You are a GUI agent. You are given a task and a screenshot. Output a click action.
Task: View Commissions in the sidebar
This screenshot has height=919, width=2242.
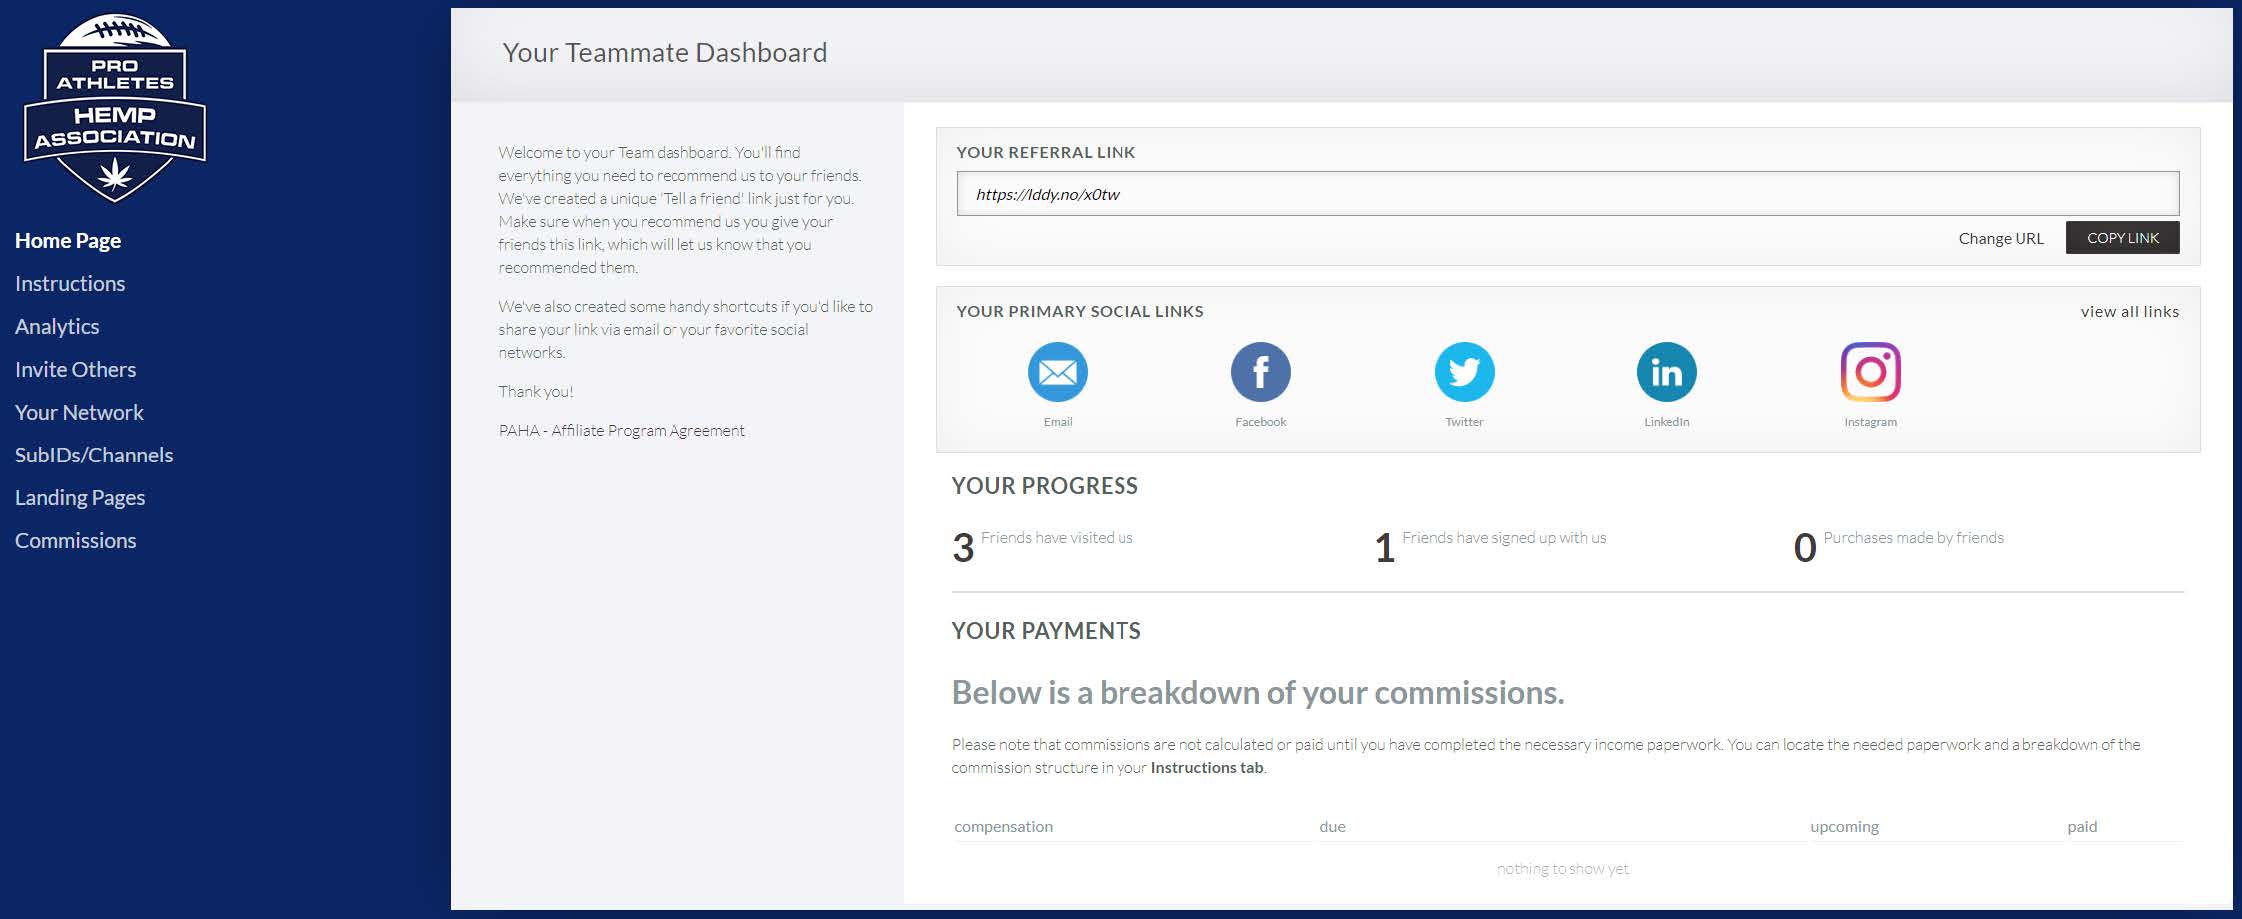click(x=75, y=541)
